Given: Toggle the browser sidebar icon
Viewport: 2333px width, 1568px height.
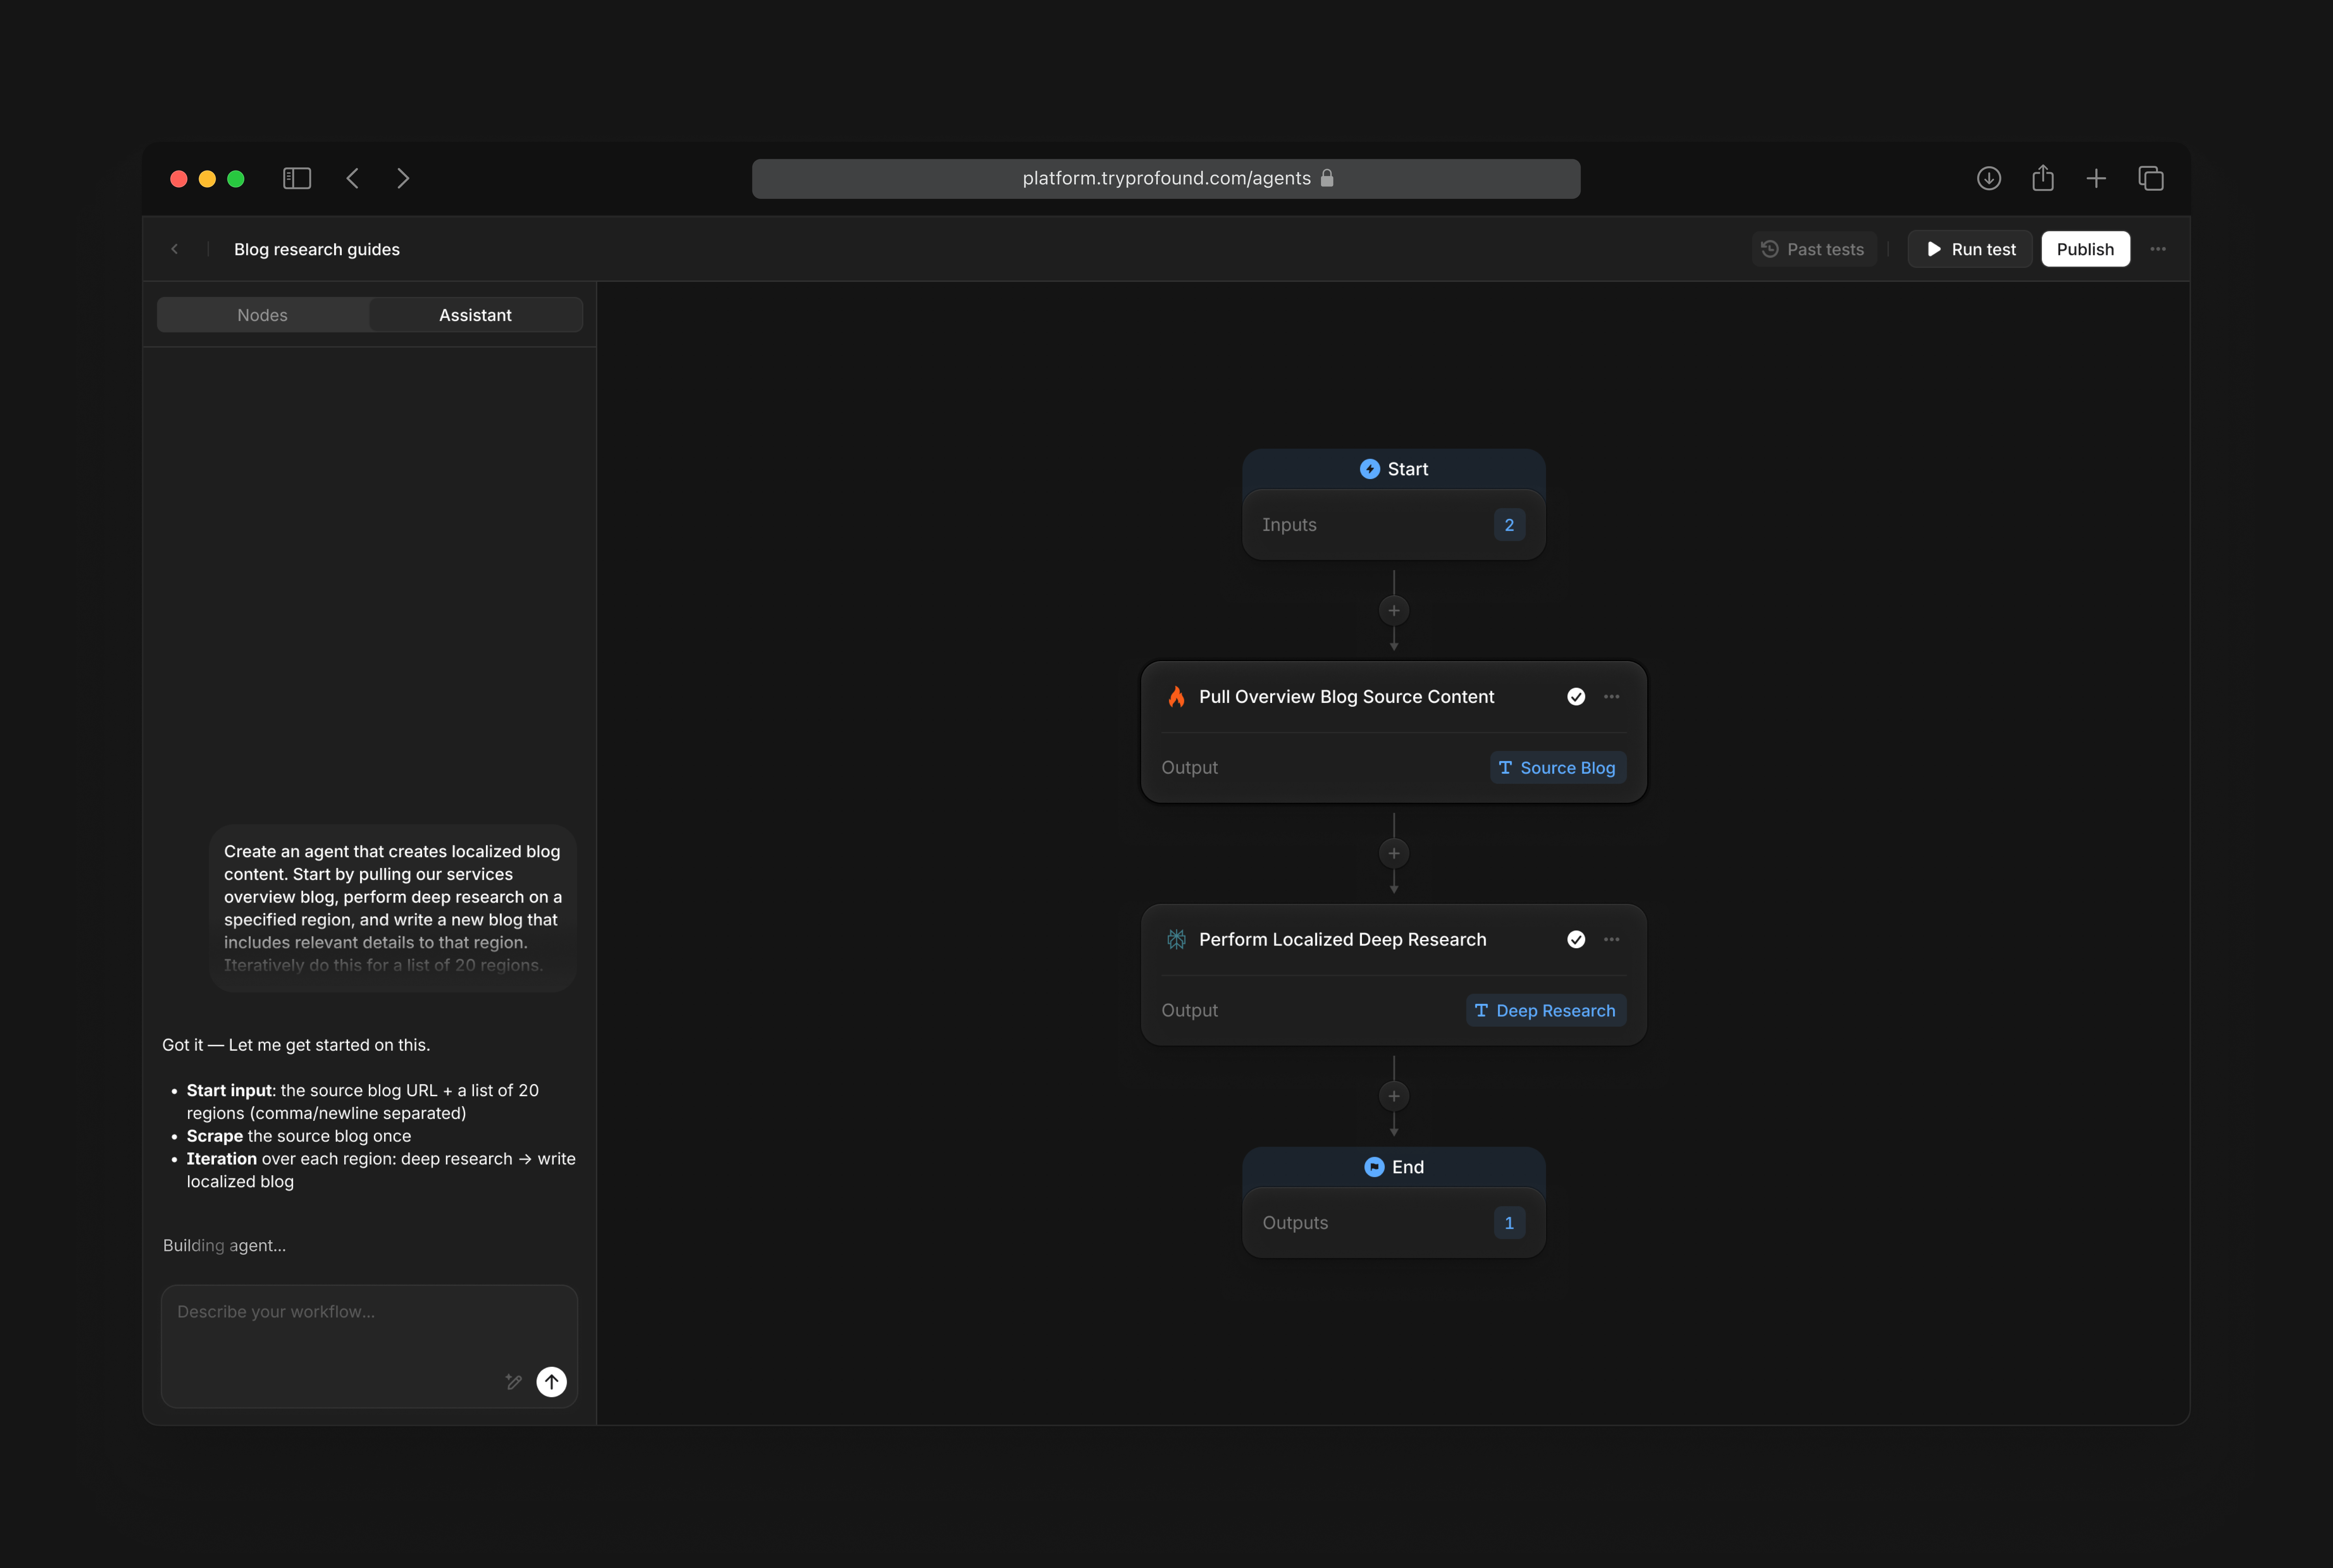Looking at the screenshot, I should [x=297, y=178].
